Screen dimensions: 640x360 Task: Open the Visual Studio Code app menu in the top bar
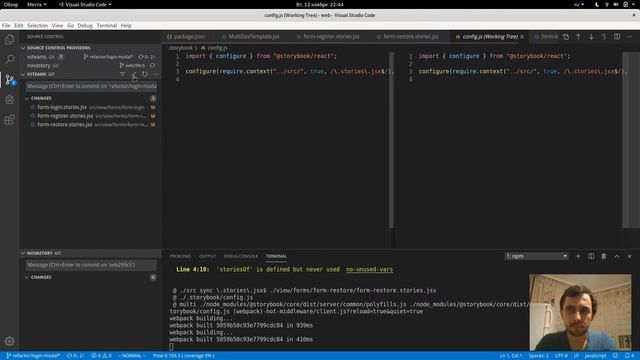(85, 4)
